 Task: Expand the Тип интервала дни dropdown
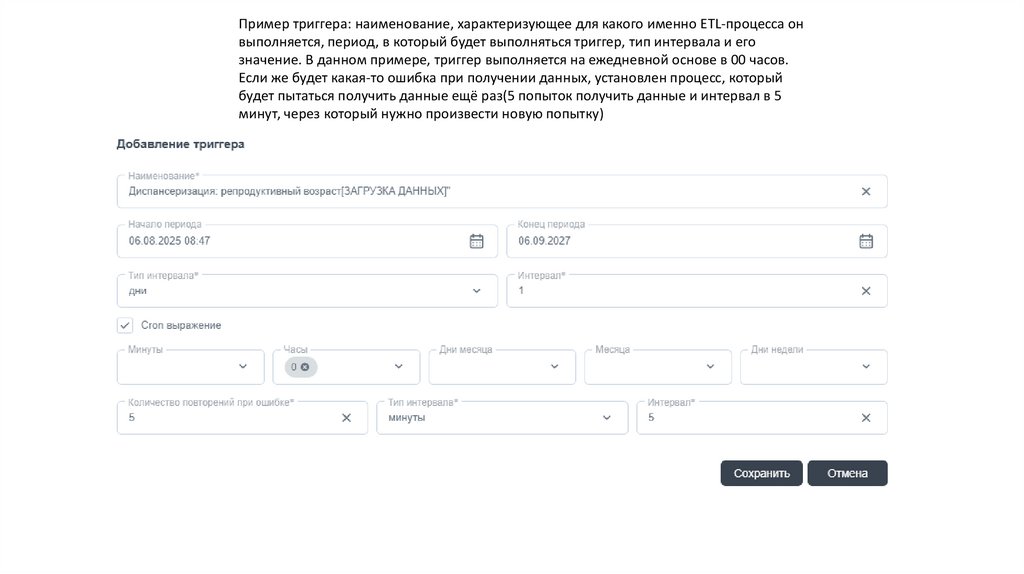coord(477,291)
